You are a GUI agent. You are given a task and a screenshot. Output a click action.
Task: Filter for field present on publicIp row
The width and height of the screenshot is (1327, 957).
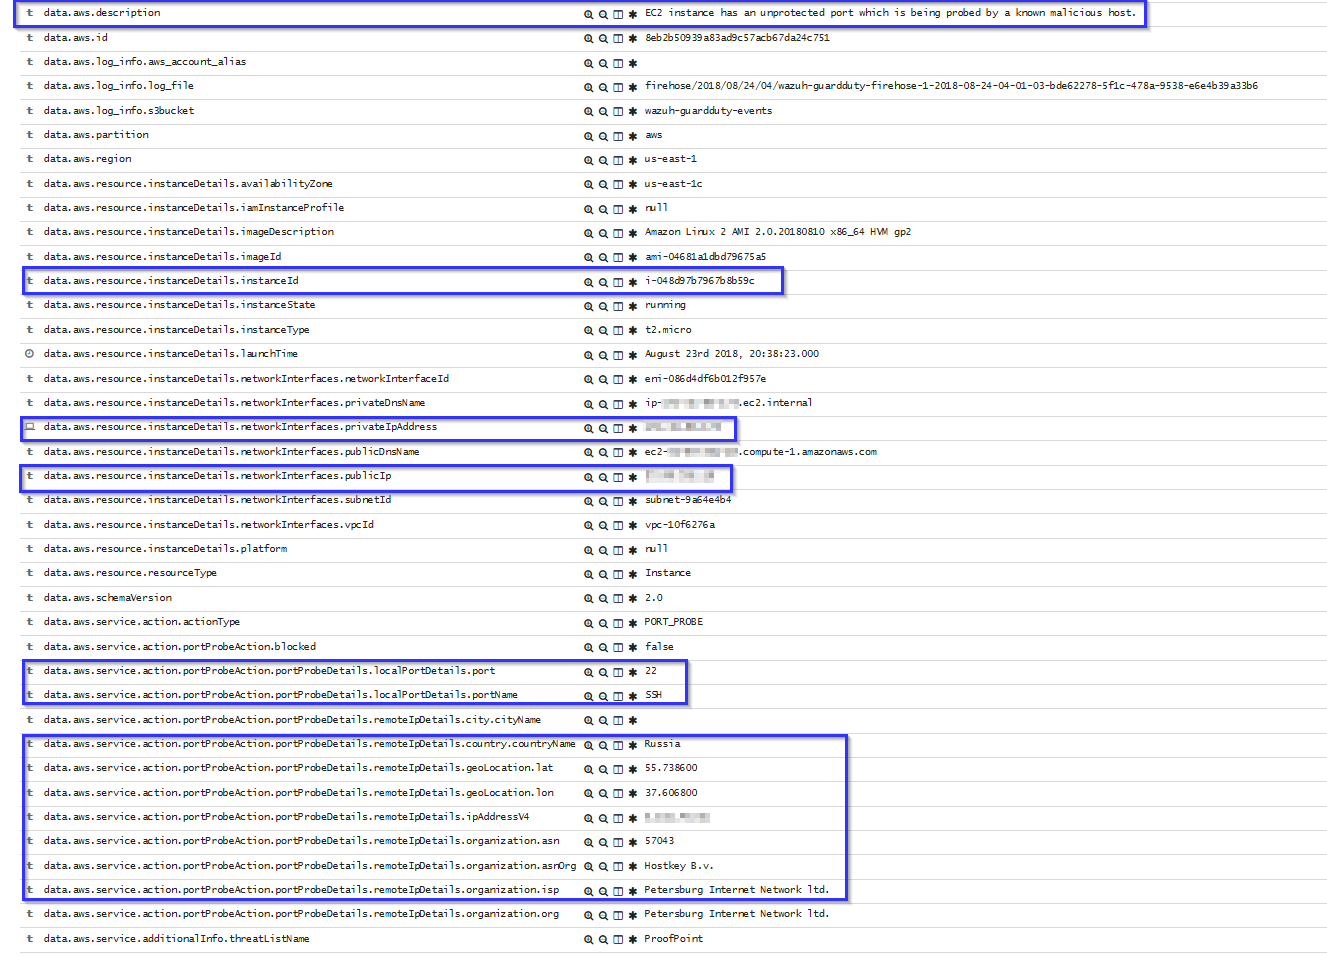pos(632,477)
